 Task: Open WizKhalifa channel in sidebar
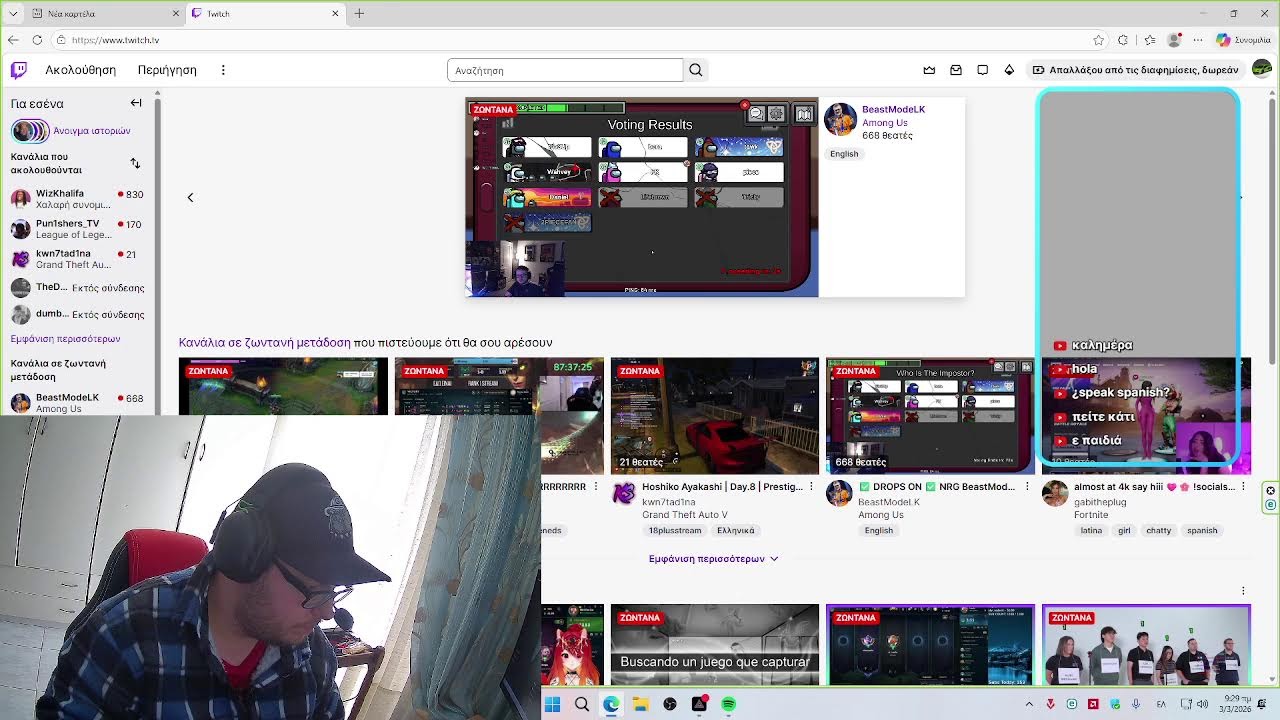tap(78, 198)
